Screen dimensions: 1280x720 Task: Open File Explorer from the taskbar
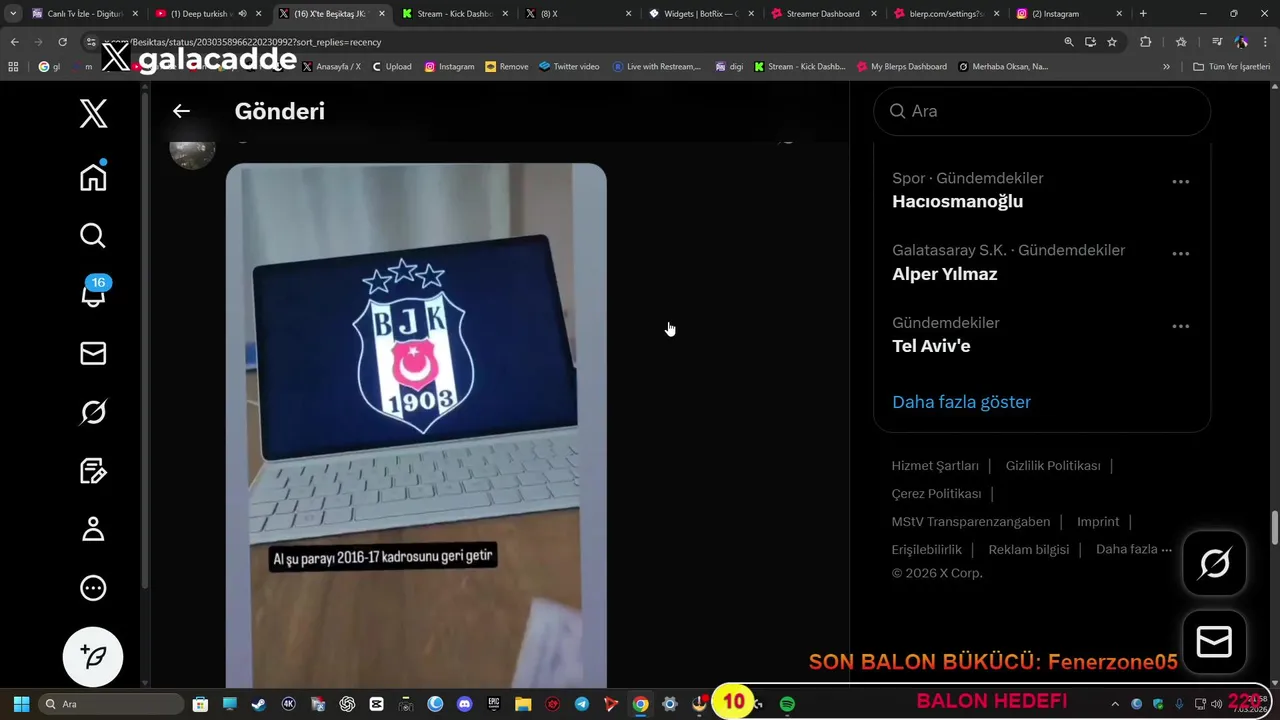coord(523,704)
